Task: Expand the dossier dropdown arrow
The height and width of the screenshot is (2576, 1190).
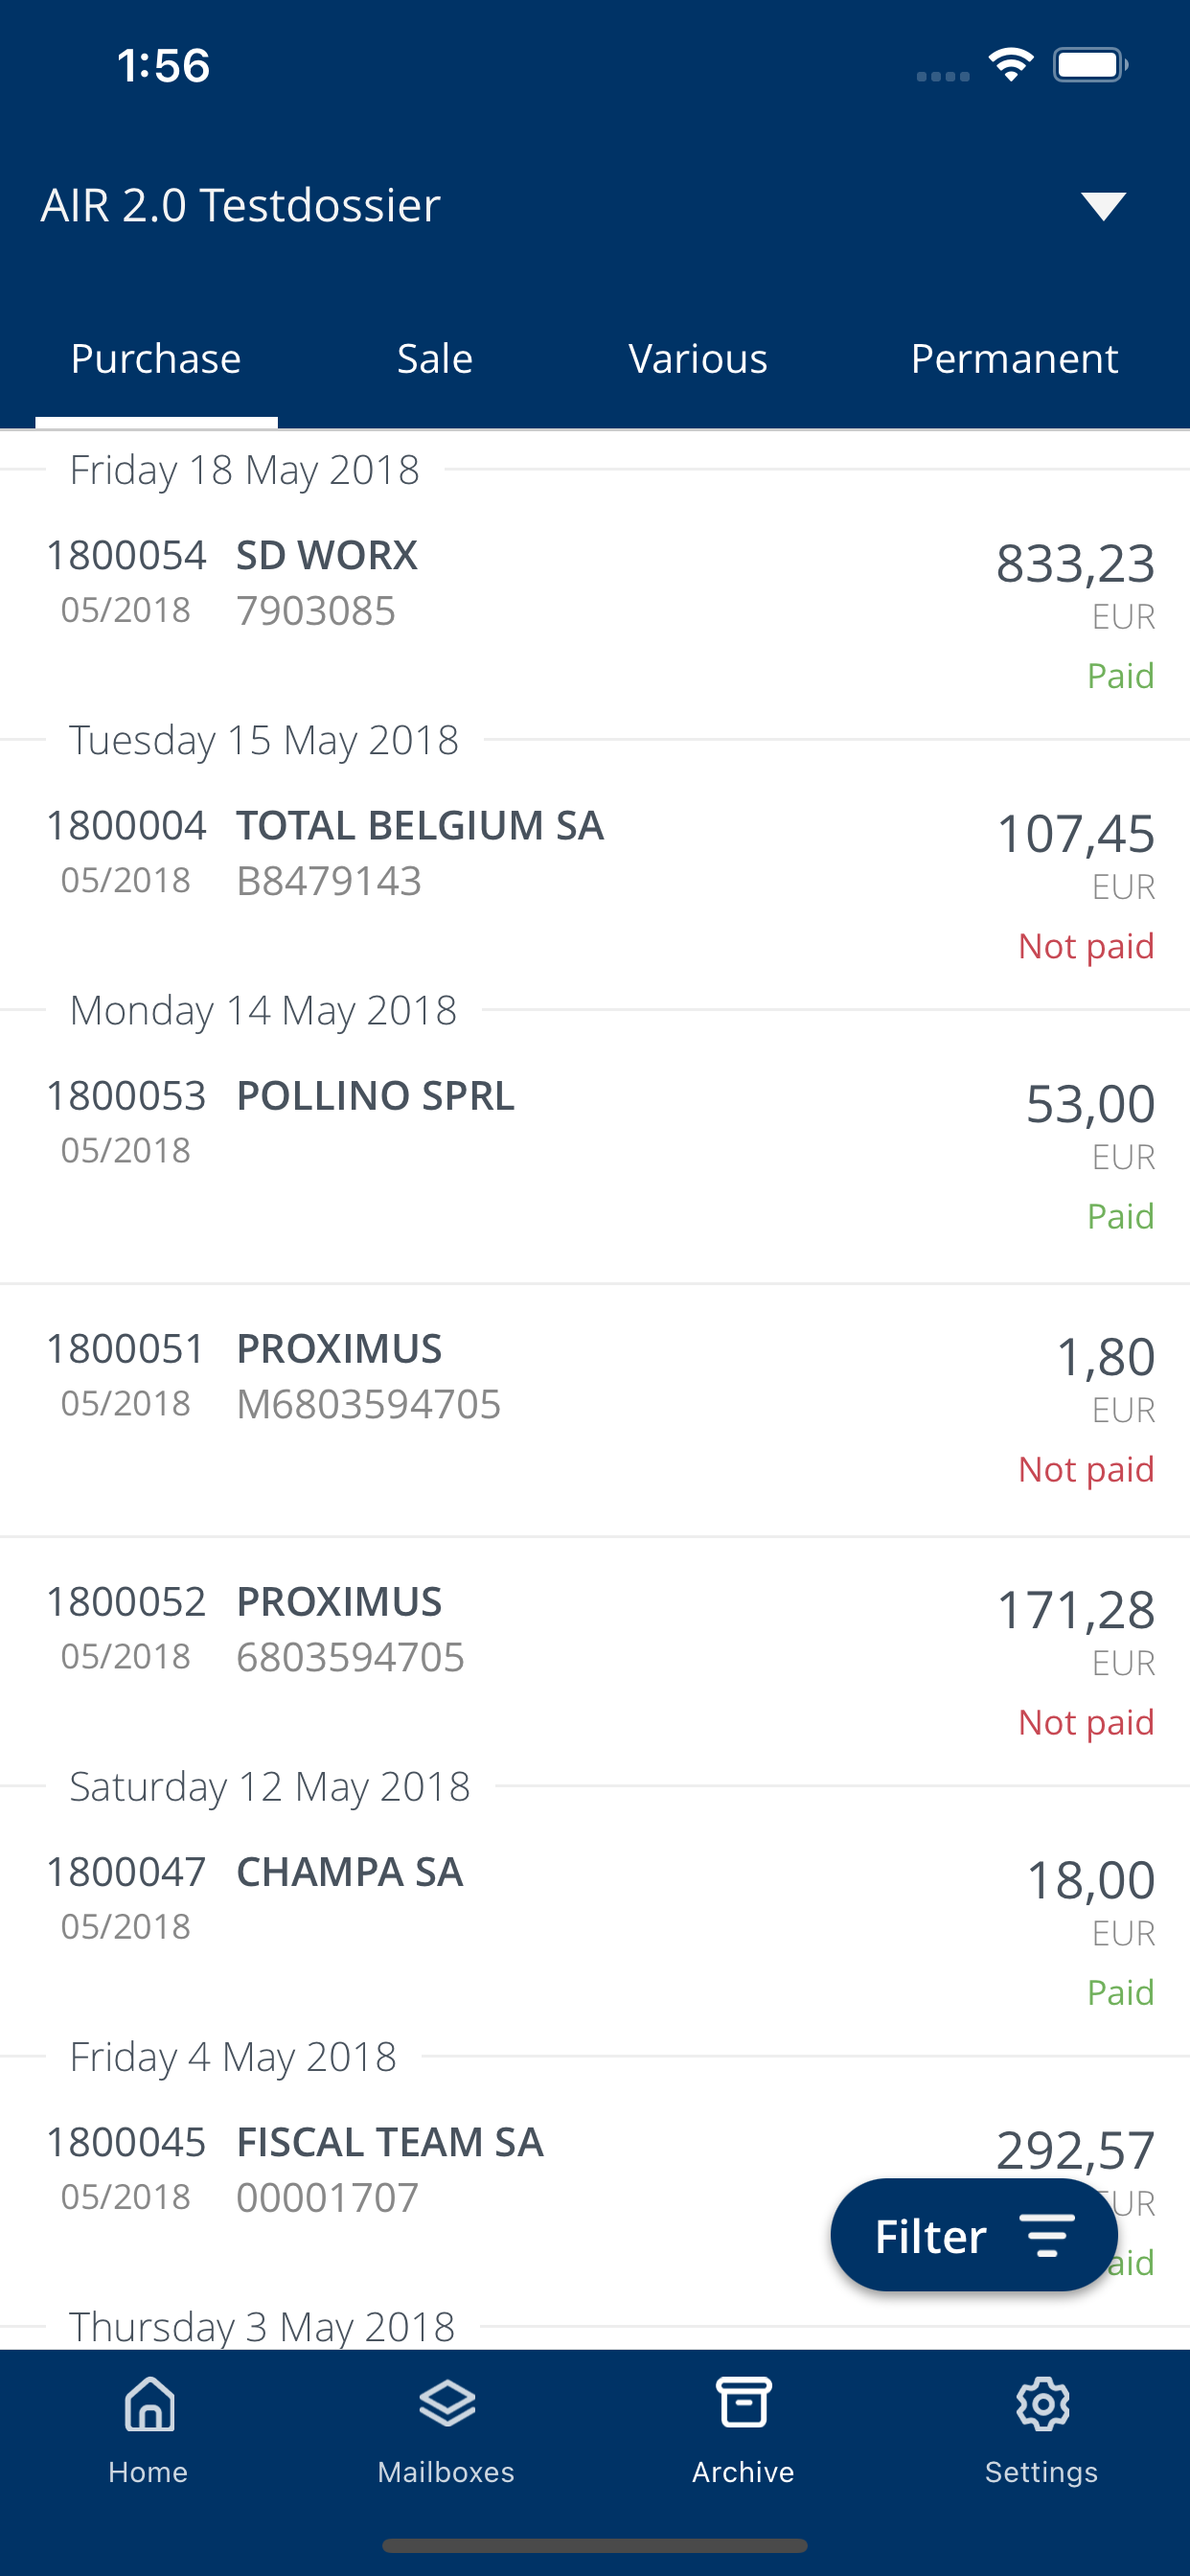Action: pyautogui.click(x=1103, y=205)
